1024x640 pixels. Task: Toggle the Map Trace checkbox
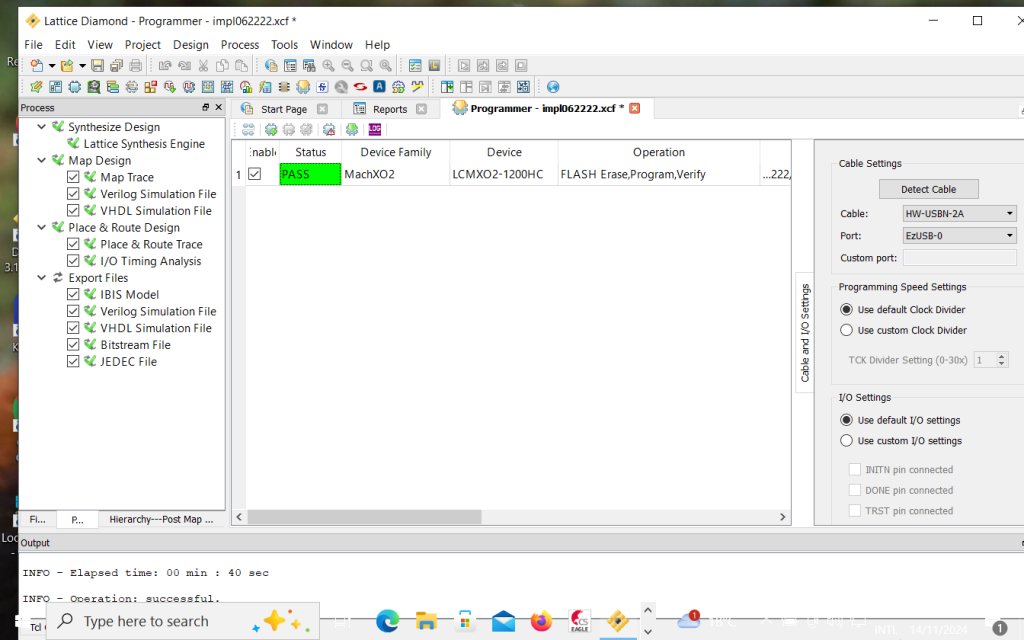click(x=73, y=177)
